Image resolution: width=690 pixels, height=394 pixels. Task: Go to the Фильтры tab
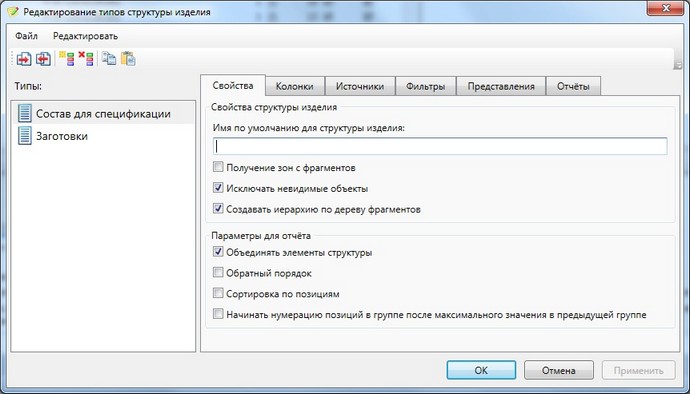pos(426,86)
